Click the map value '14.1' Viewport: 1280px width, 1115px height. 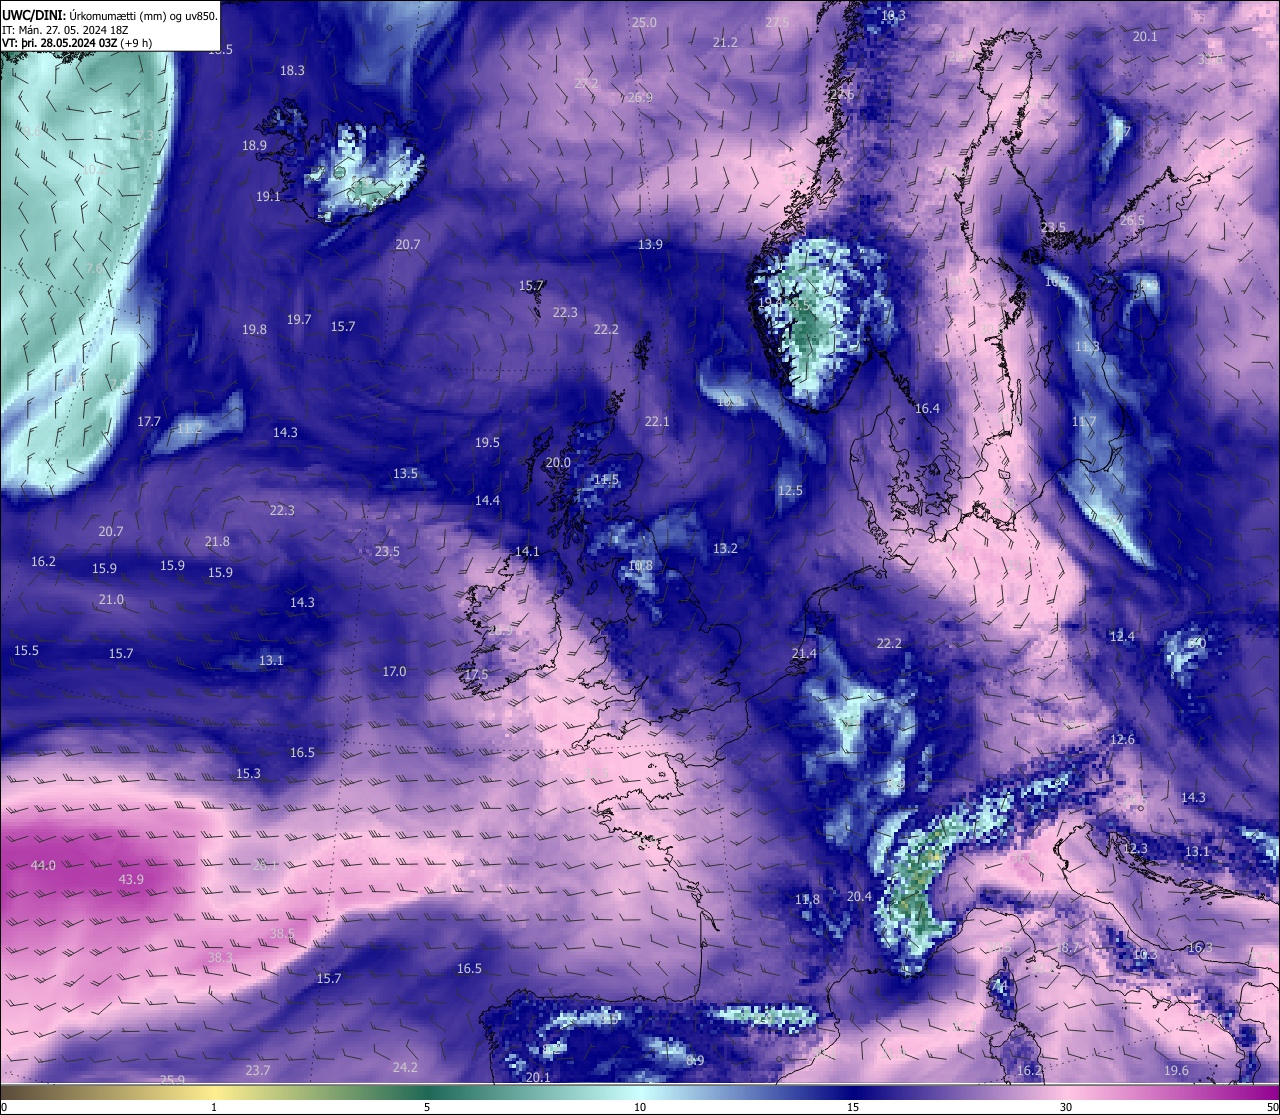tap(527, 551)
